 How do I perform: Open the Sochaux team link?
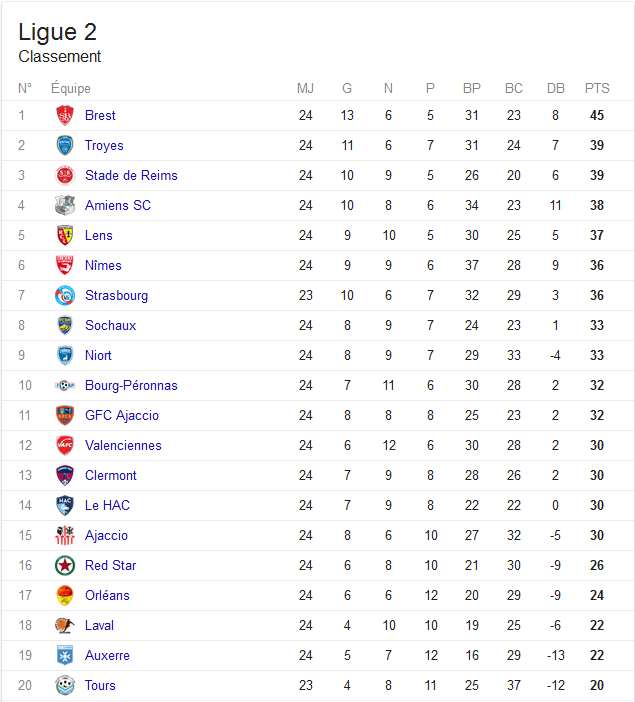[110, 325]
